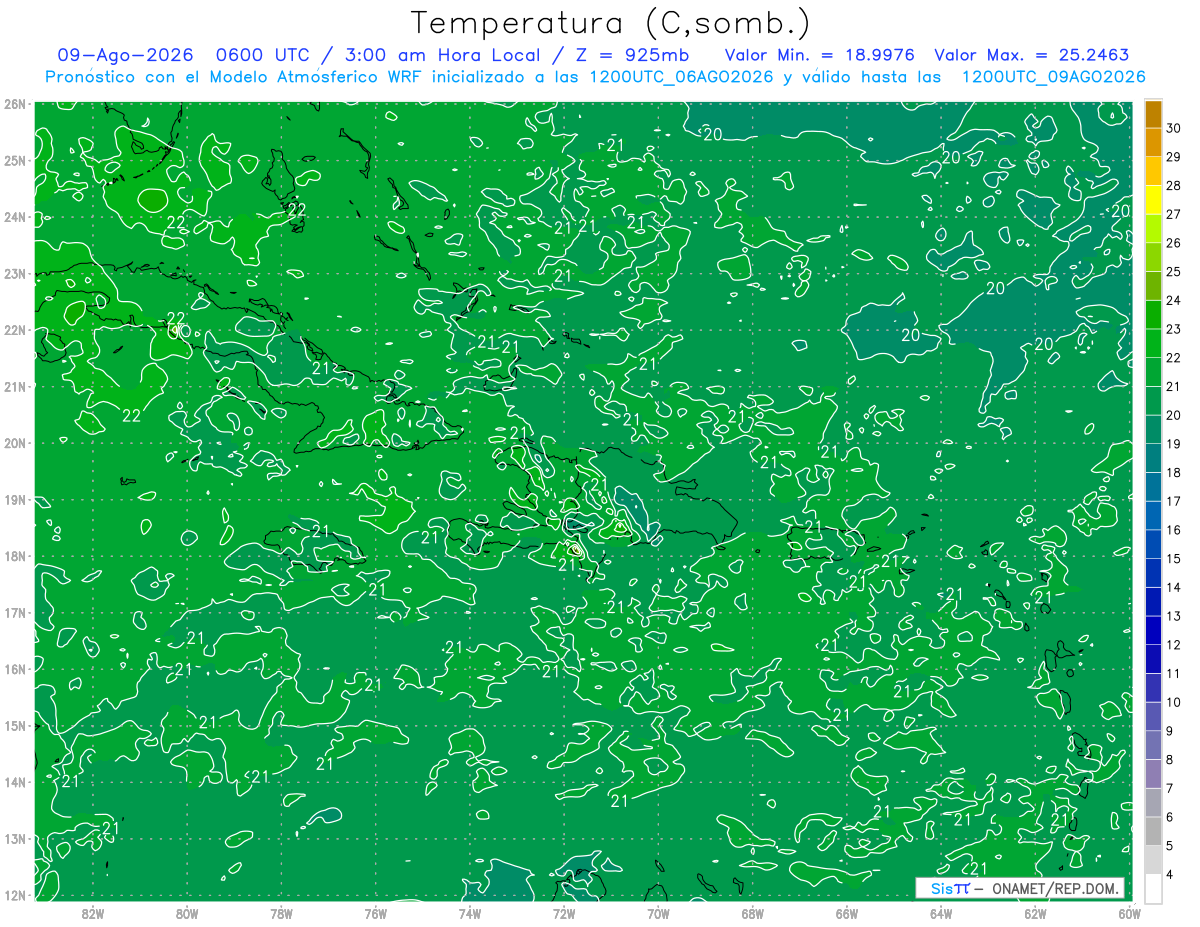Viewport: 1200px width, 927px height.
Task: Click the 20N latitude axis label
Action: point(15,443)
